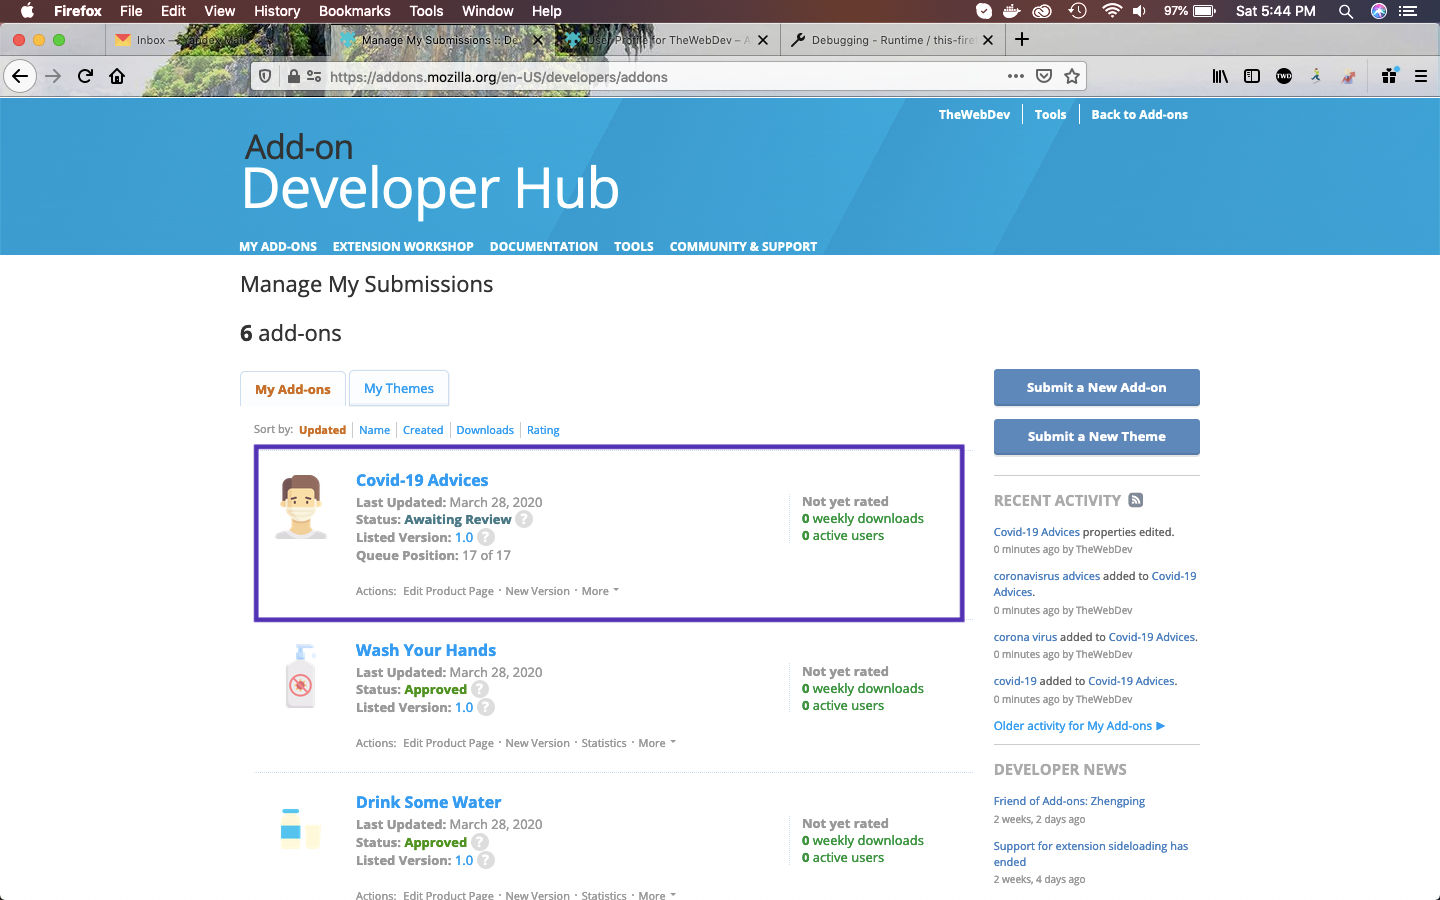The image size is (1440, 900).
Task: Bookmark this page with the star icon
Action: tap(1072, 76)
